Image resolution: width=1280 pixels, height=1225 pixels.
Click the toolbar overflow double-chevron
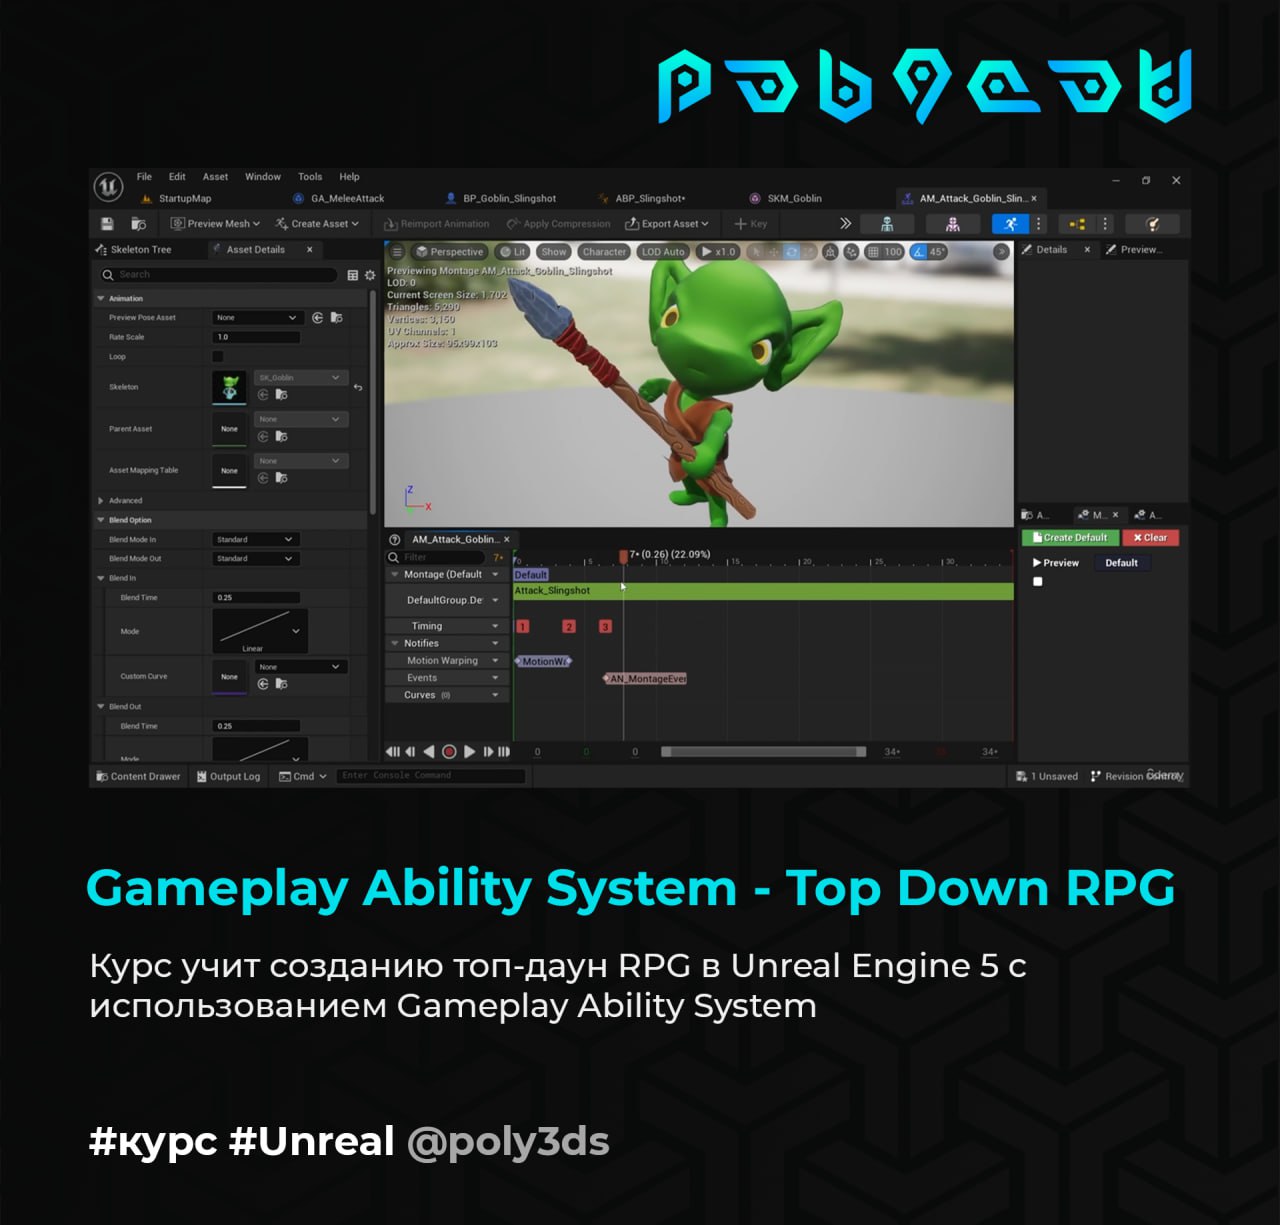tap(845, 224)
